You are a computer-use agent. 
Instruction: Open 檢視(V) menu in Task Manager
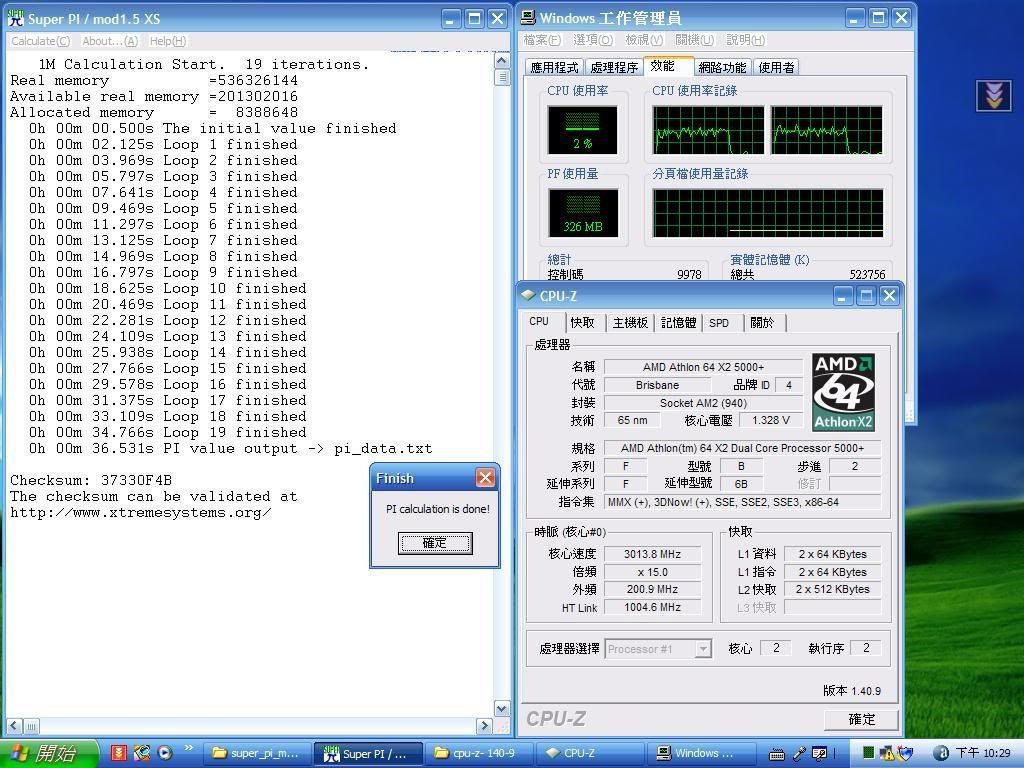tap(644, 40)
